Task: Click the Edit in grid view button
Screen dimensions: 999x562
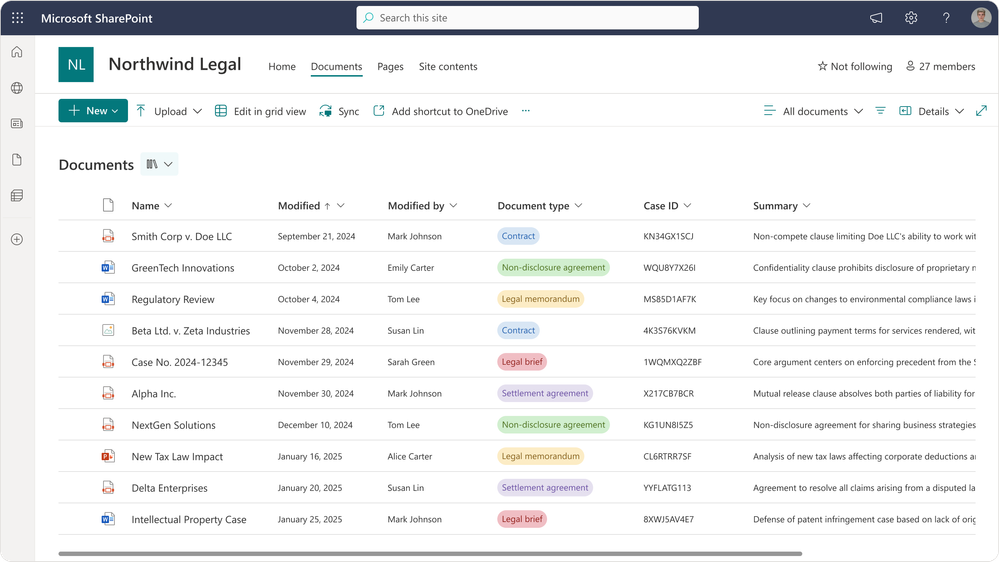Action: pos(261,111)
